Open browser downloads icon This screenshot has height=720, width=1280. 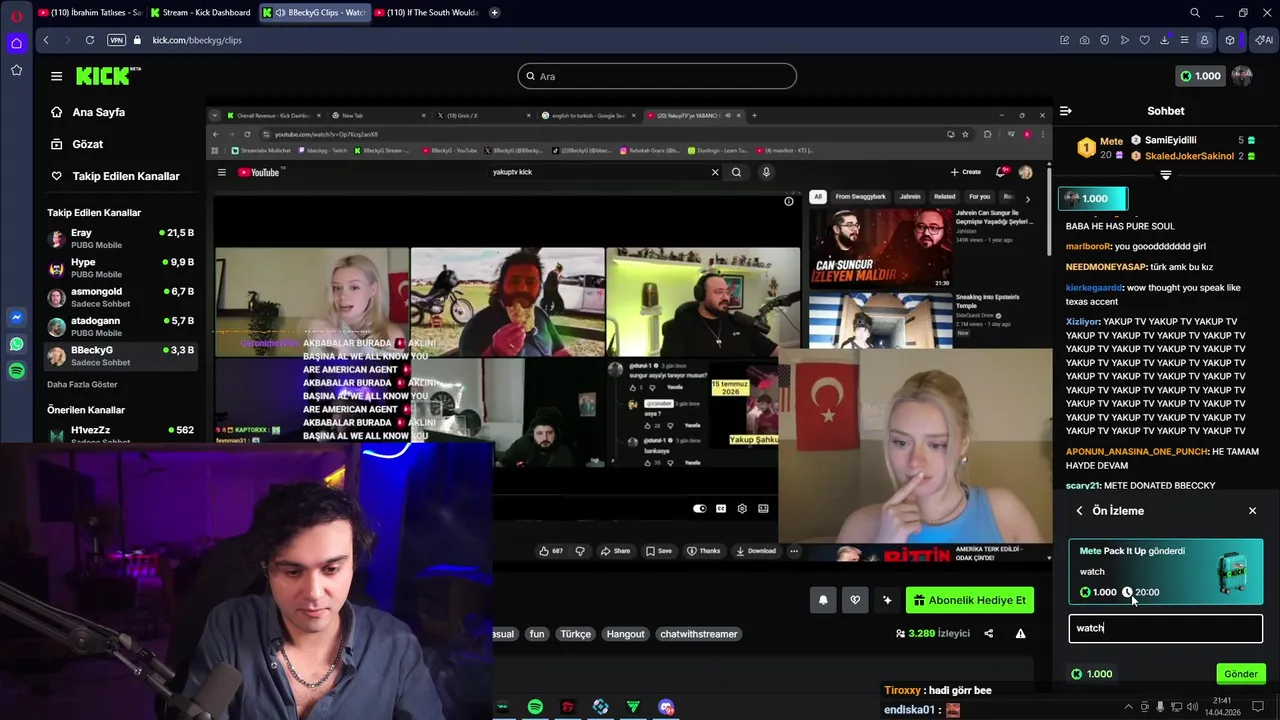[x=1165, y=40]
